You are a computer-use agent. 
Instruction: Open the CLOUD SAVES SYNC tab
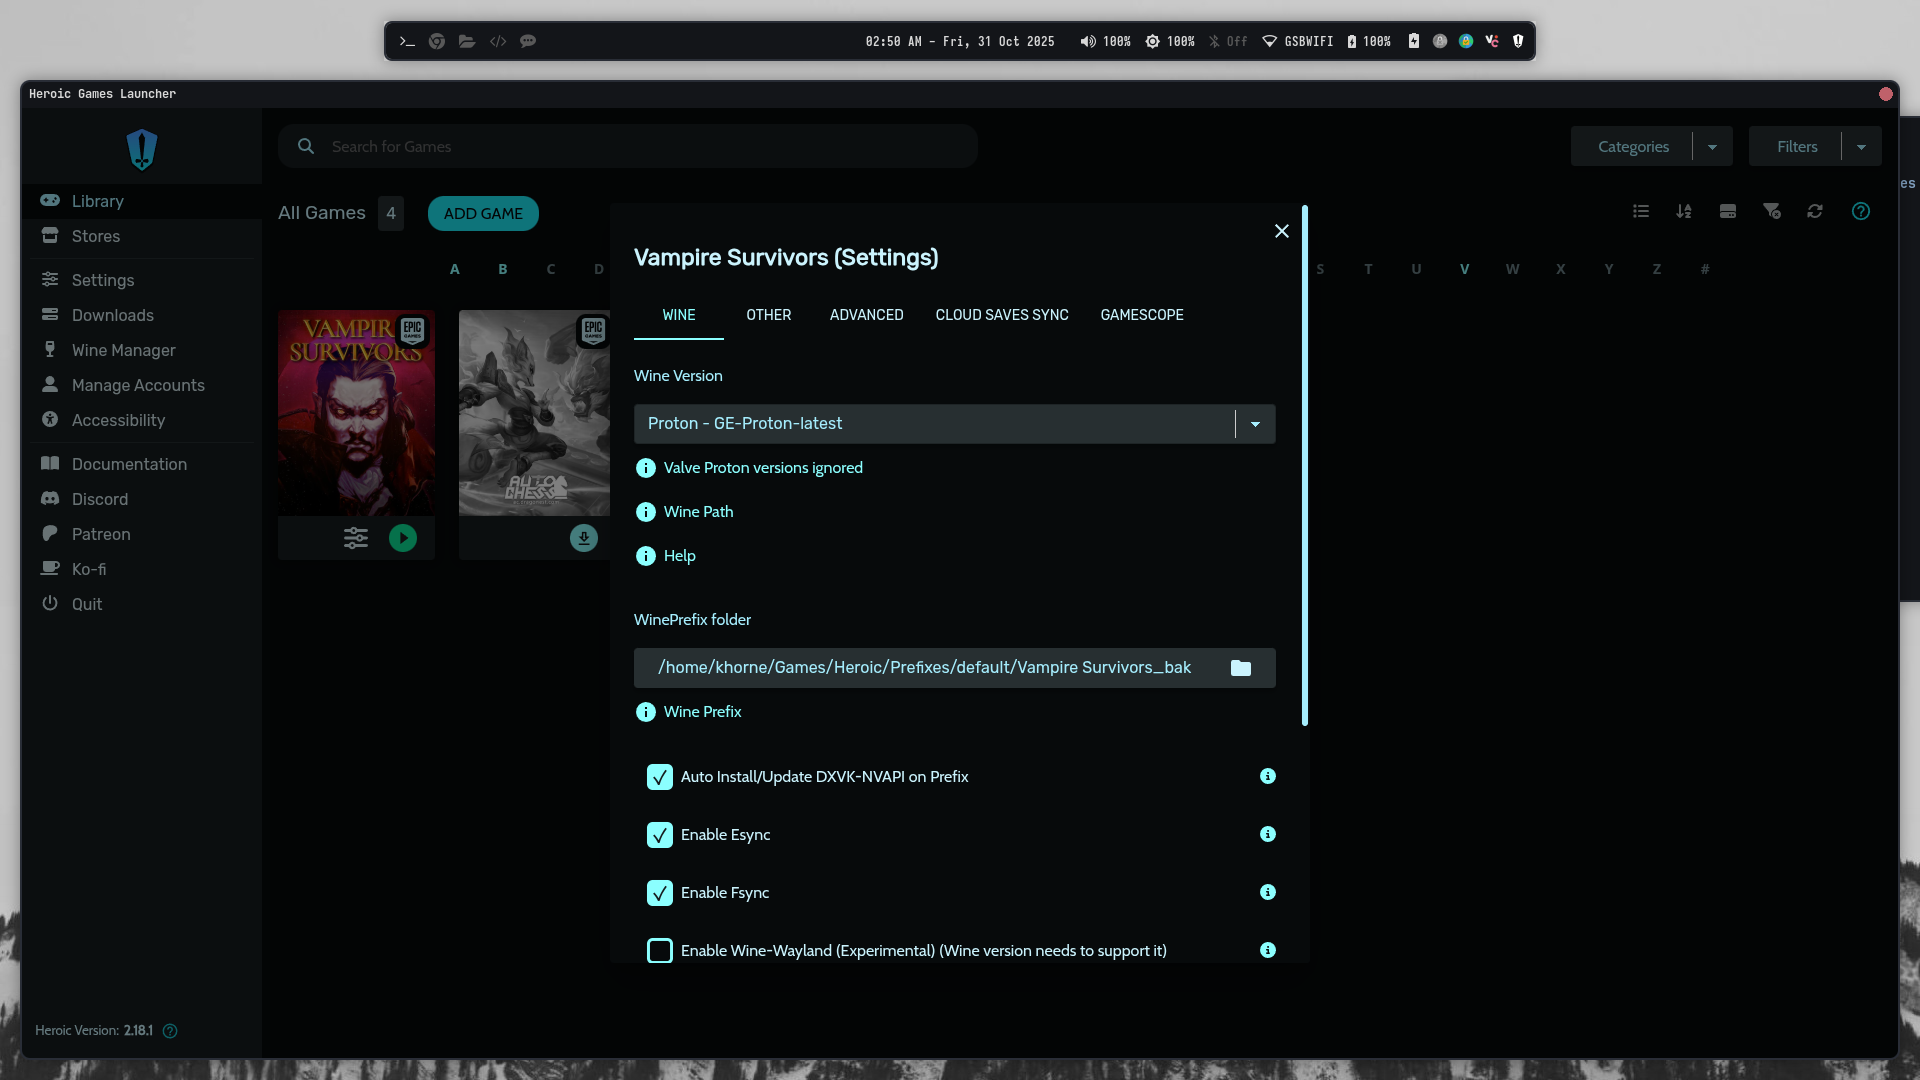(1002, 315)
